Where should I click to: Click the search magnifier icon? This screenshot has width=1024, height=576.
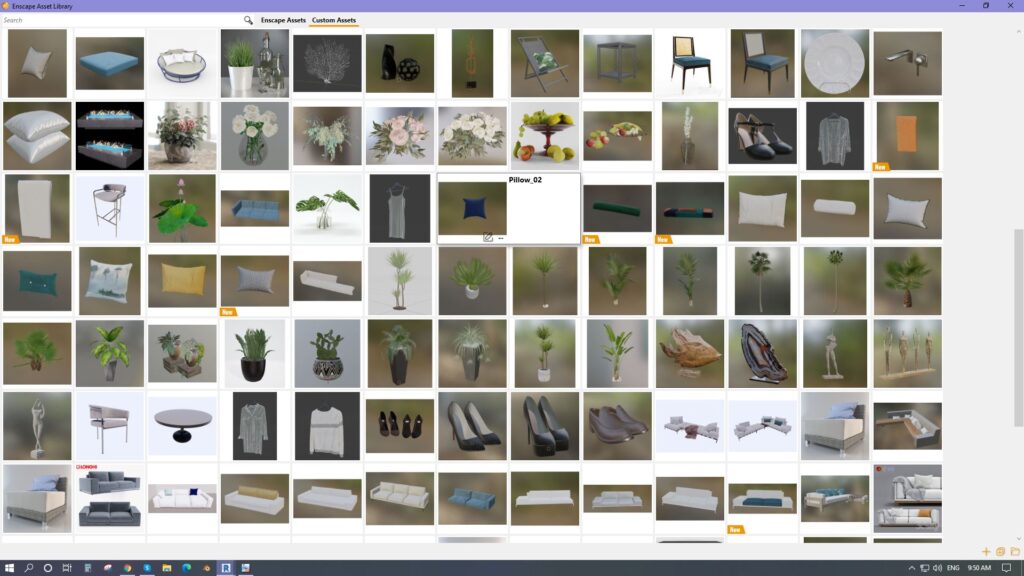click(249, 20)
